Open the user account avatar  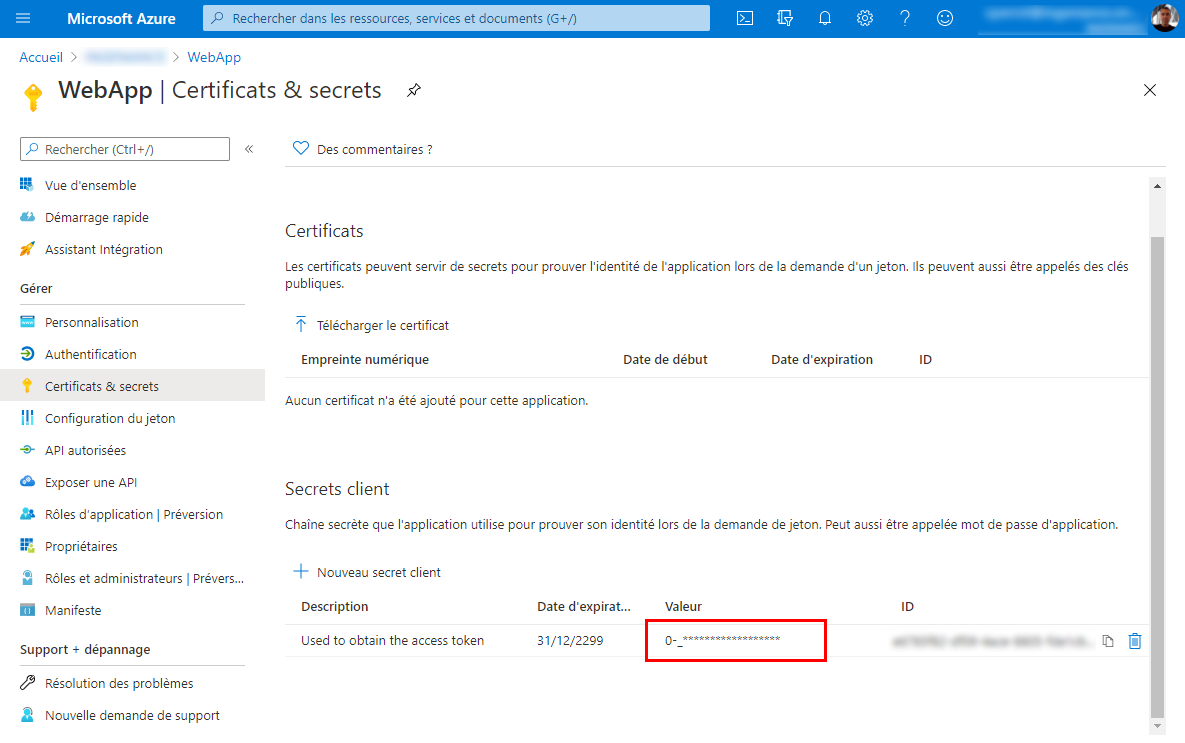tap(1165, 18)
